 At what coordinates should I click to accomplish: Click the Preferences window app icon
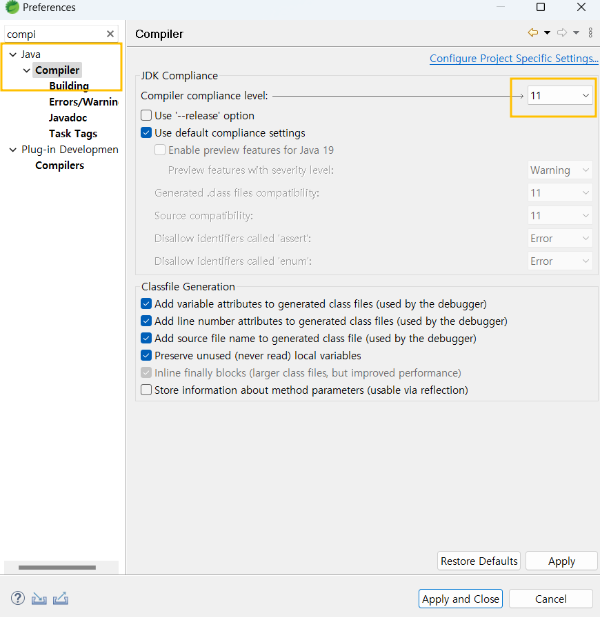pos(12,7)
